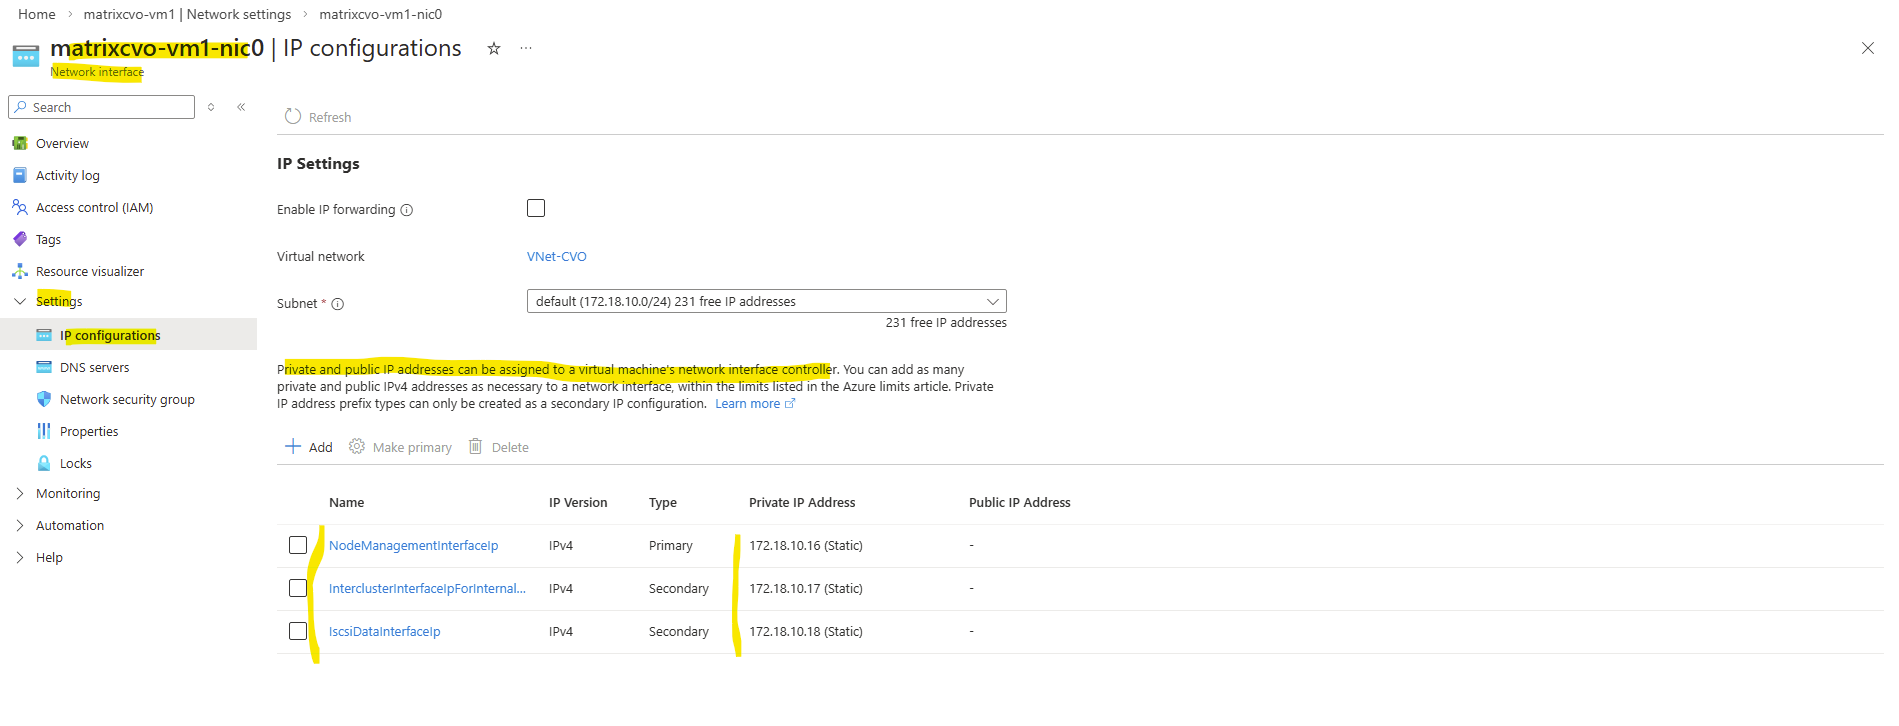Select the NodeManagementInterfaceIp row checkbox
This screenshot has height=726, width=1899.
(298, 545)
